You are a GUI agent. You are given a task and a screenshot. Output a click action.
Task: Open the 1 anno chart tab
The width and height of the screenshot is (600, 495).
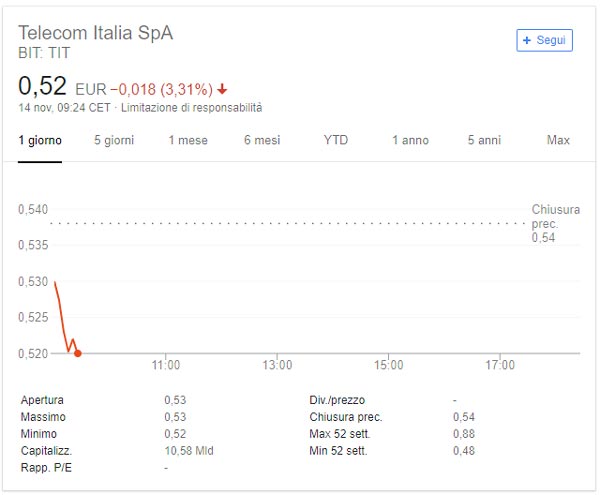(x=410, y=140)
